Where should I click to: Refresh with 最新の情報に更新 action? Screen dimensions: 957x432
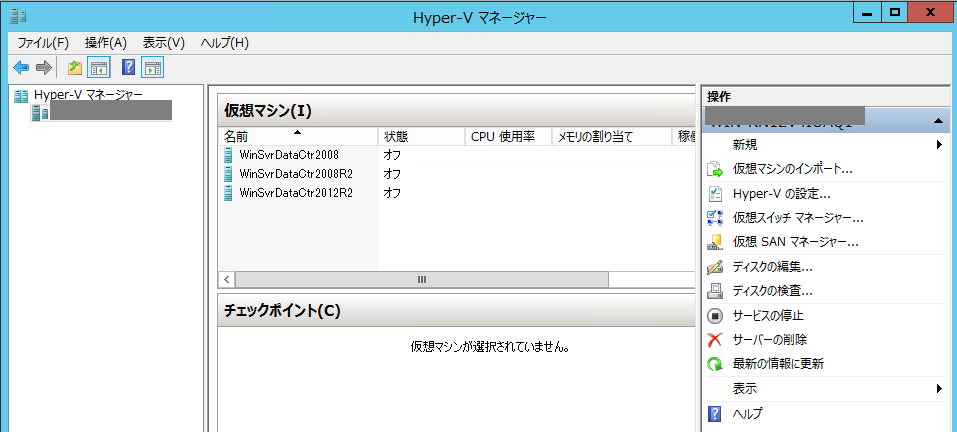pyautogui.click(x=778, y=364)
